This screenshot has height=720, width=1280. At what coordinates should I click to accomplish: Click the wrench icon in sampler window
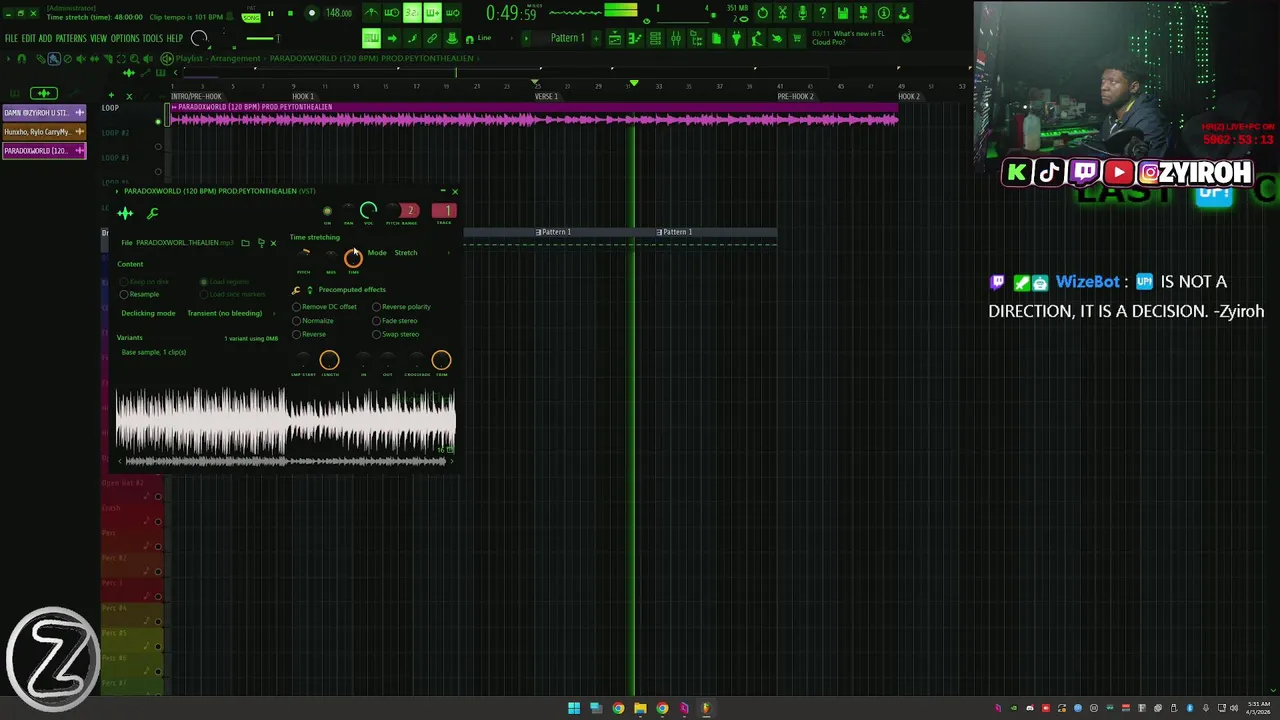pos(152,213)
